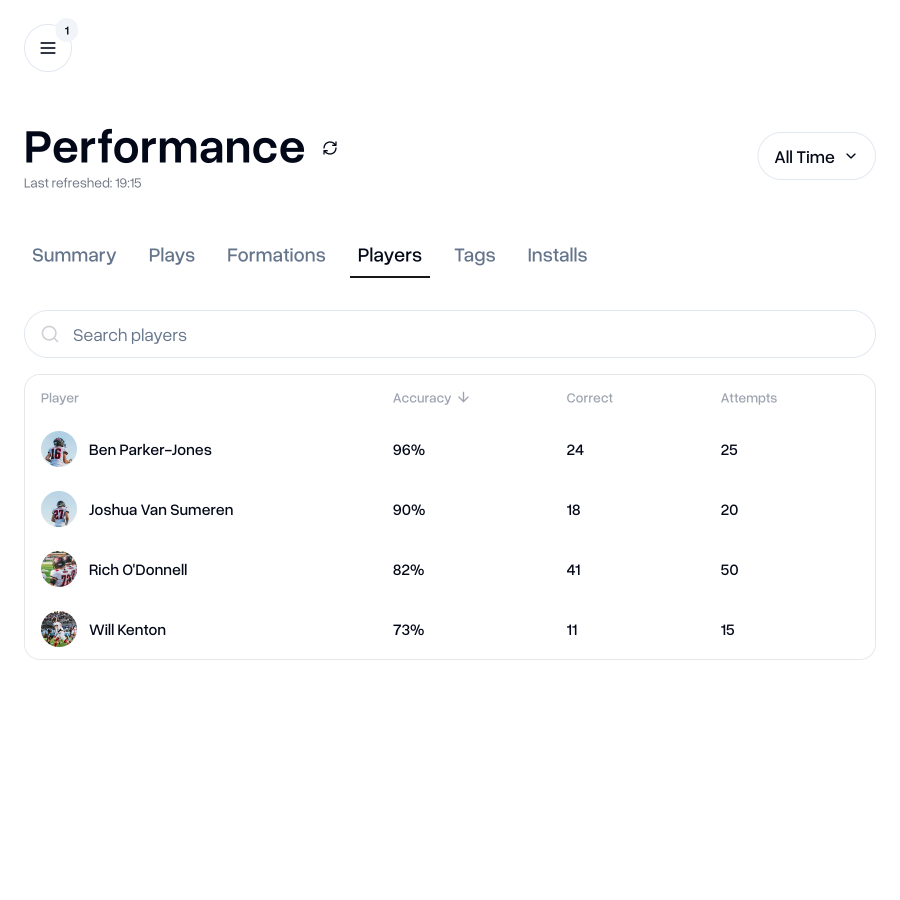Screen dimensions: 900x900
Task: Expand sorting options on the Player column
Action: (x=60, y=398)
